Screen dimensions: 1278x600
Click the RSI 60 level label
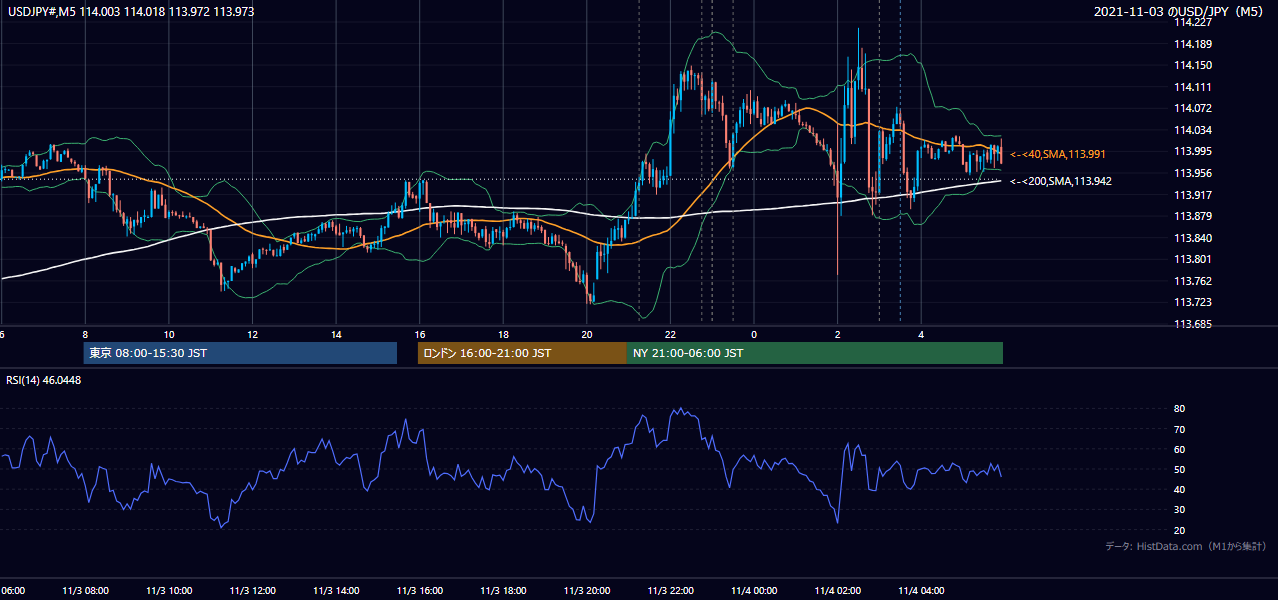[1180, 449]
